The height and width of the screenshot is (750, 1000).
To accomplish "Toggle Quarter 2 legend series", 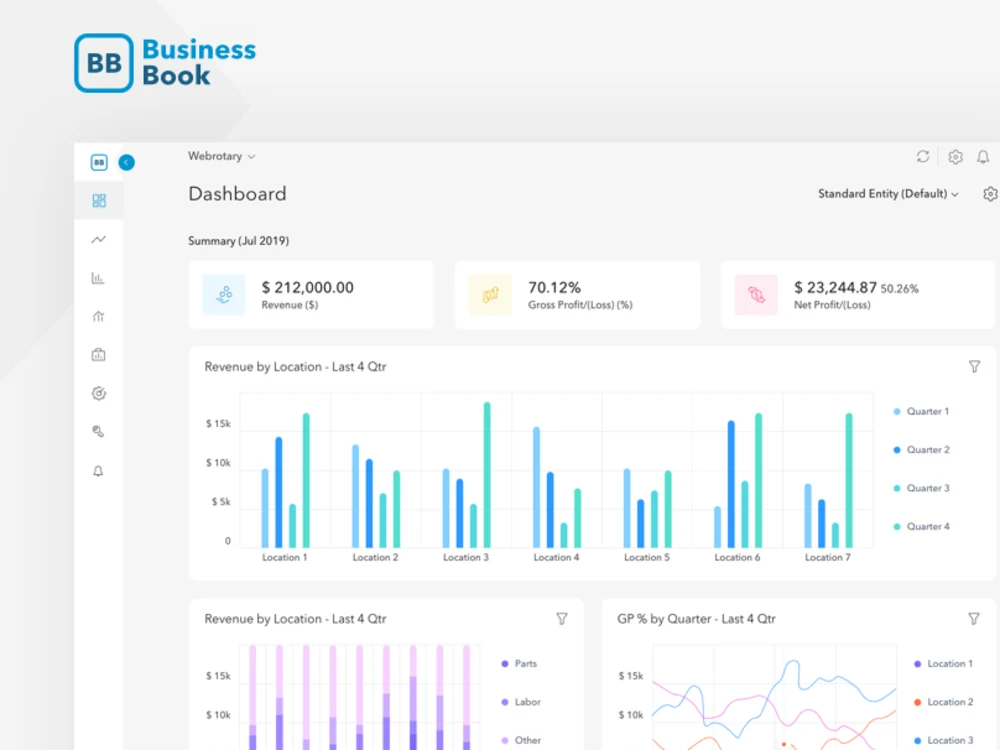I will [922, 450].
